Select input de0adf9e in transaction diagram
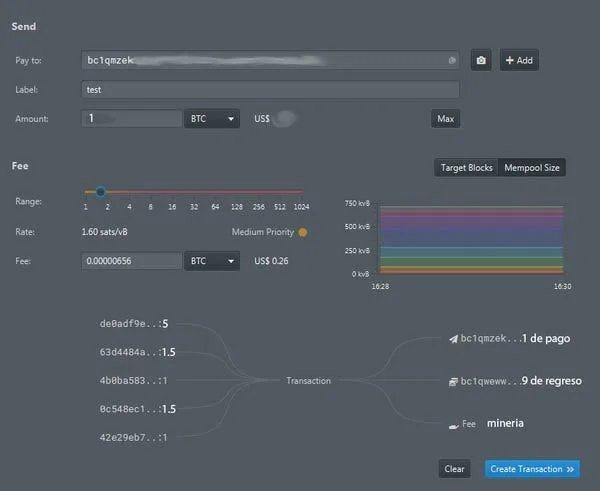This screenshot has width=600, height=491. pyautogui.click(x=134, y=324)
